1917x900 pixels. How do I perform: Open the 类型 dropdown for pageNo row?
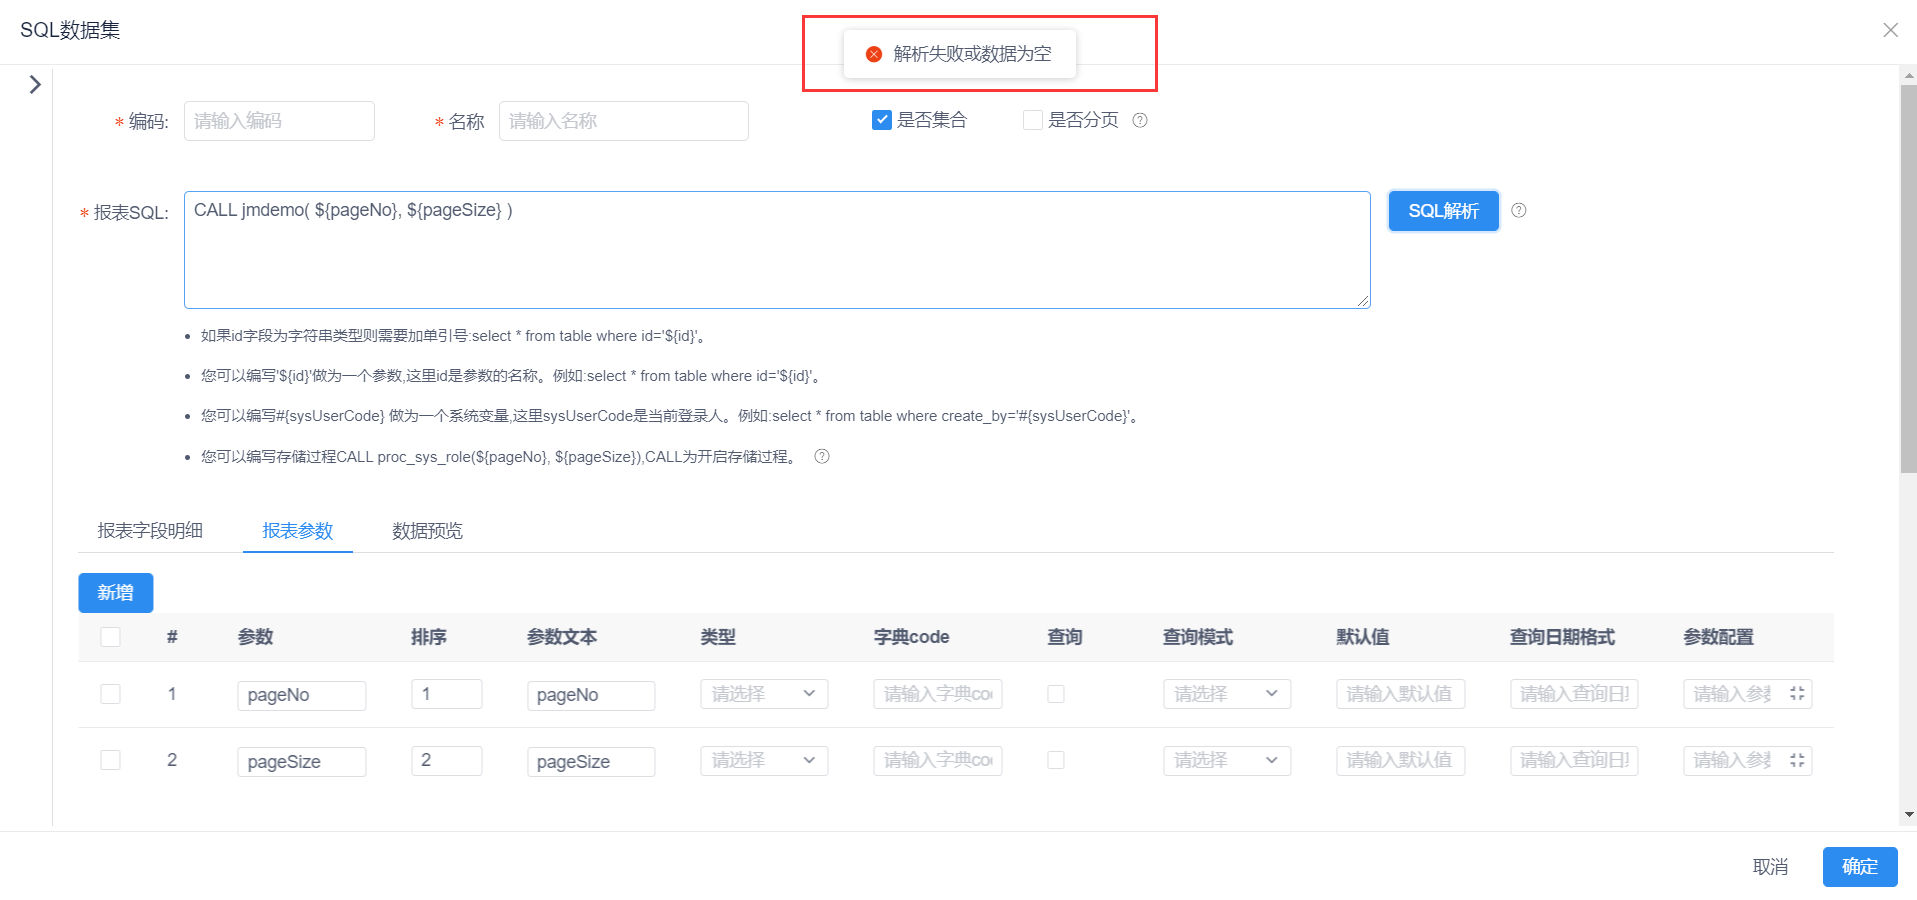(x=764, y=694)
